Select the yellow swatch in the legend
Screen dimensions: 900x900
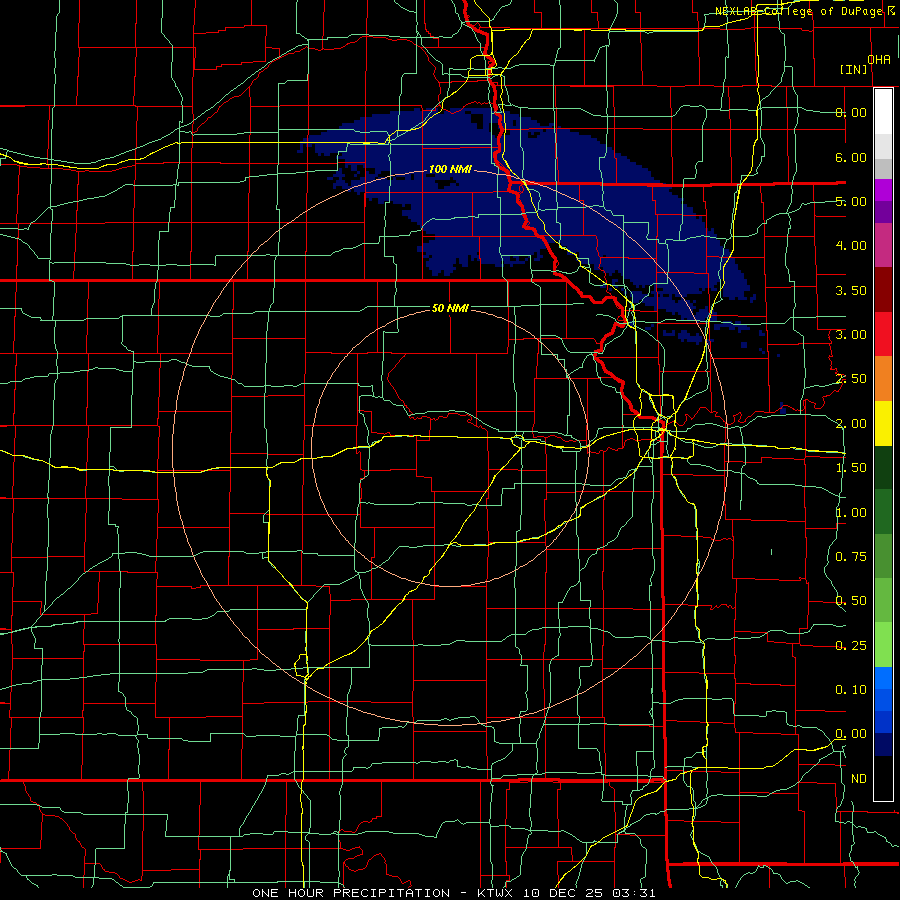point(883,423)
